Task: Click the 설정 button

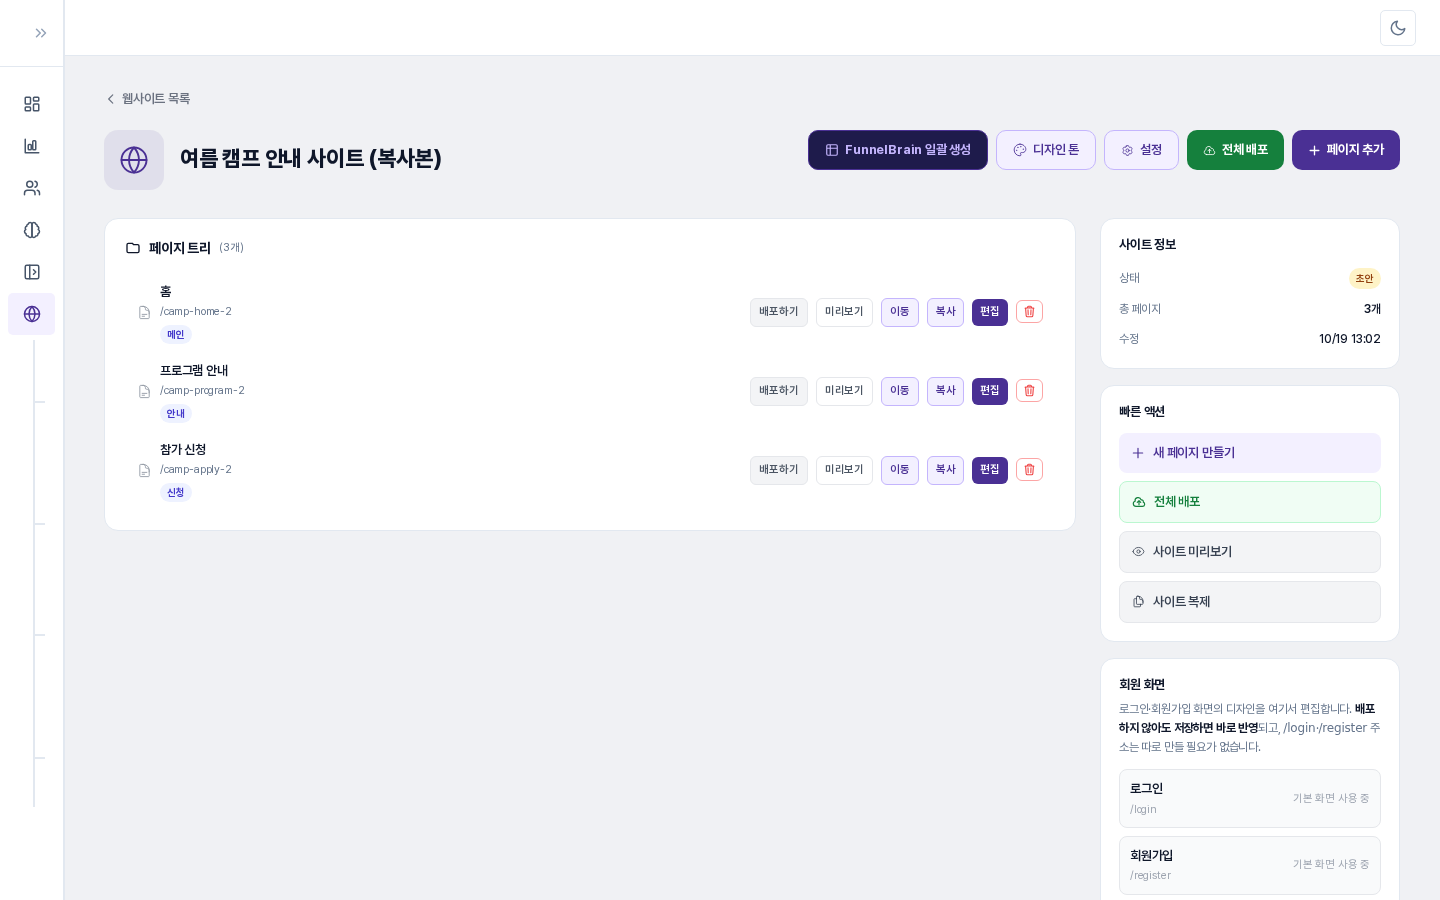Action: pos(1141,150)
